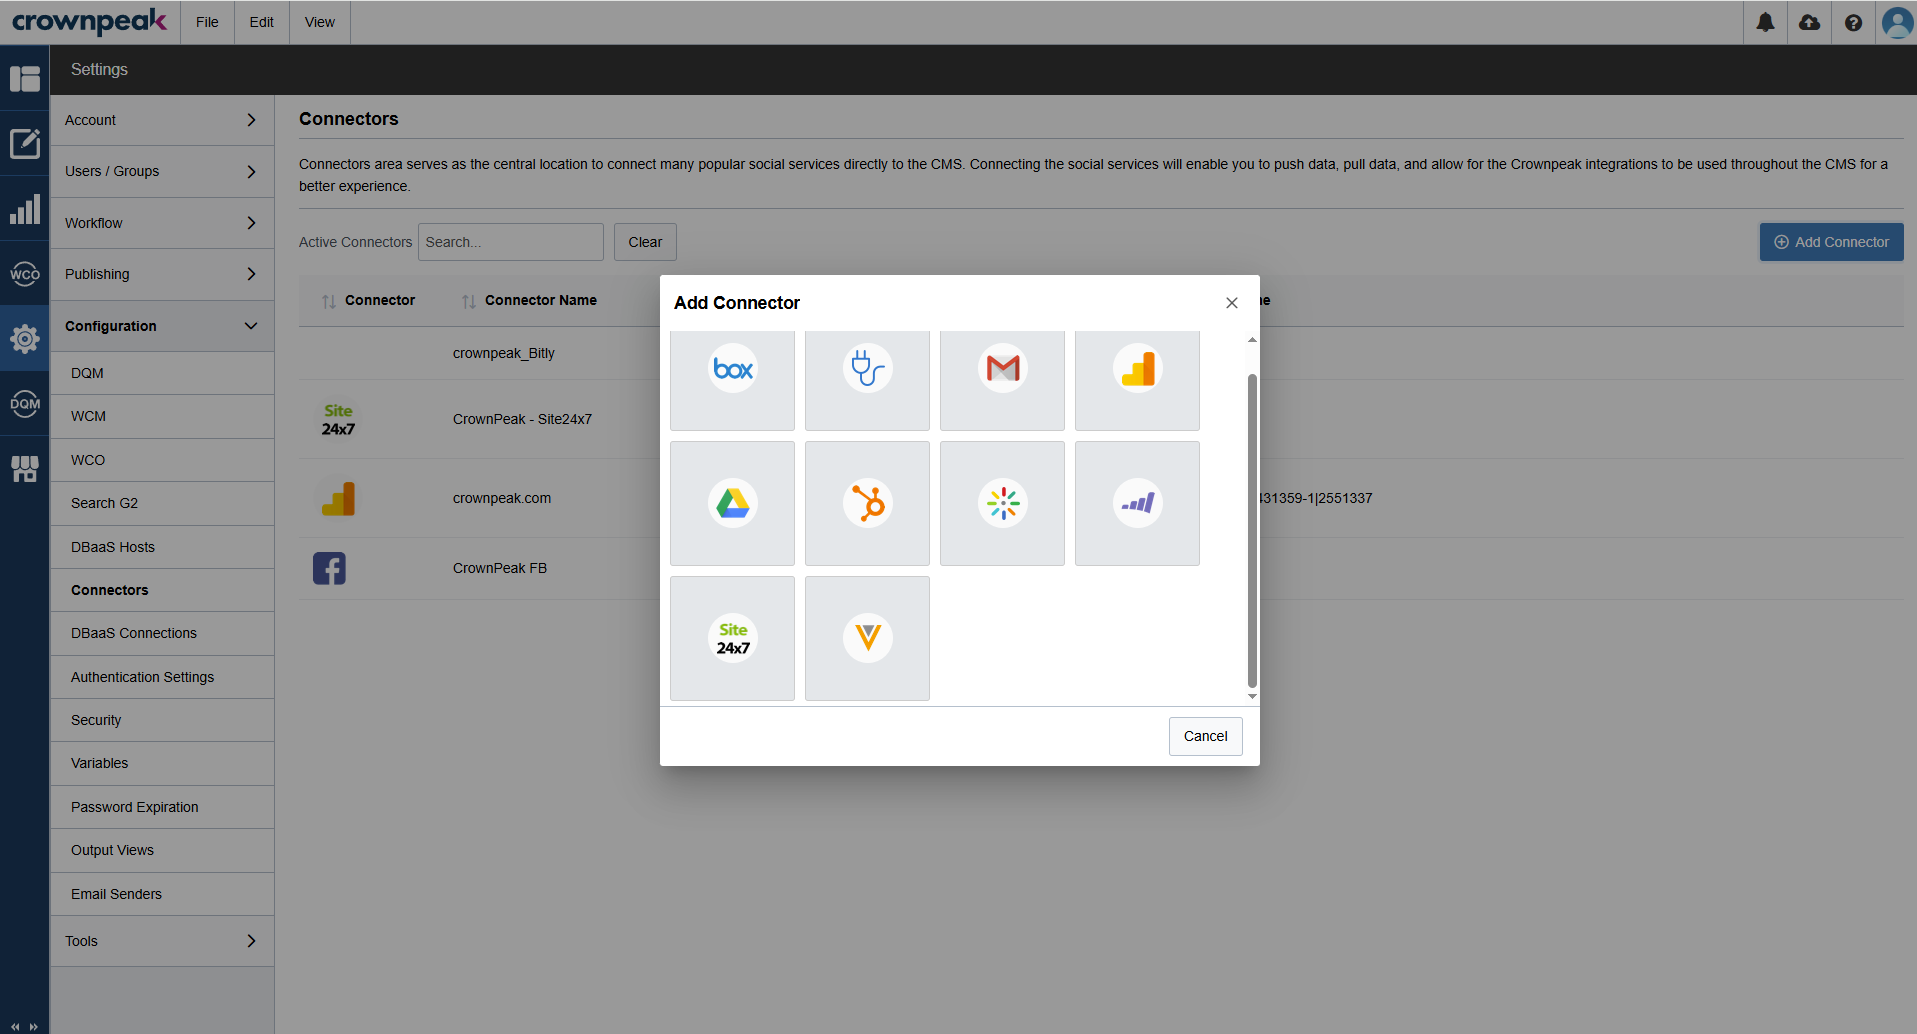
Task: Choose the plug custom connector tile
Action: (867, 380)
